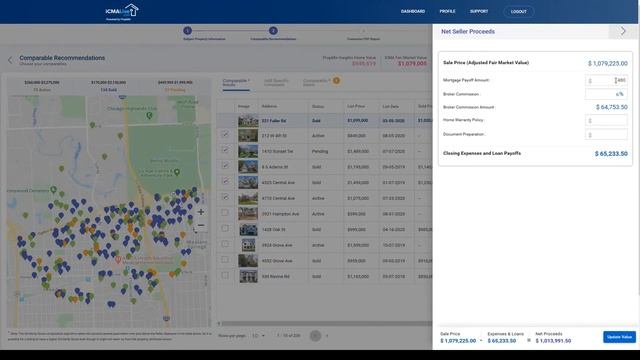Click the orange badge on Comparable tab

point(336,80)
